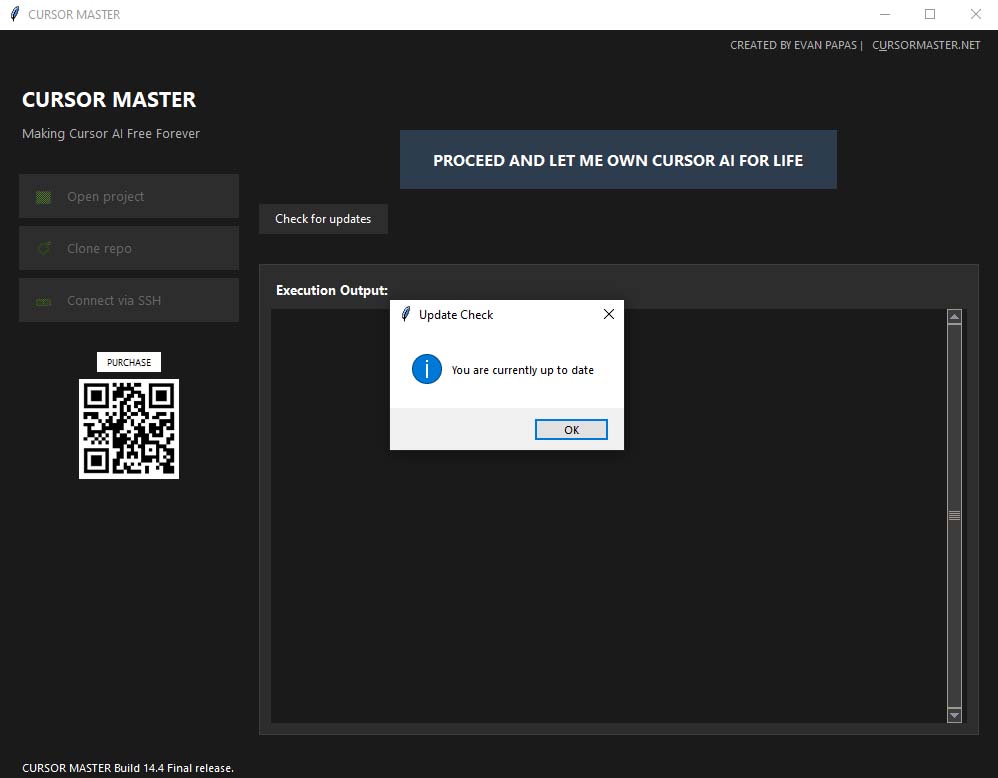Click the PURCHASE button above the QR code
Viewport: 998px width, 778px height.
pyautogui.click(x=129, y=362)
